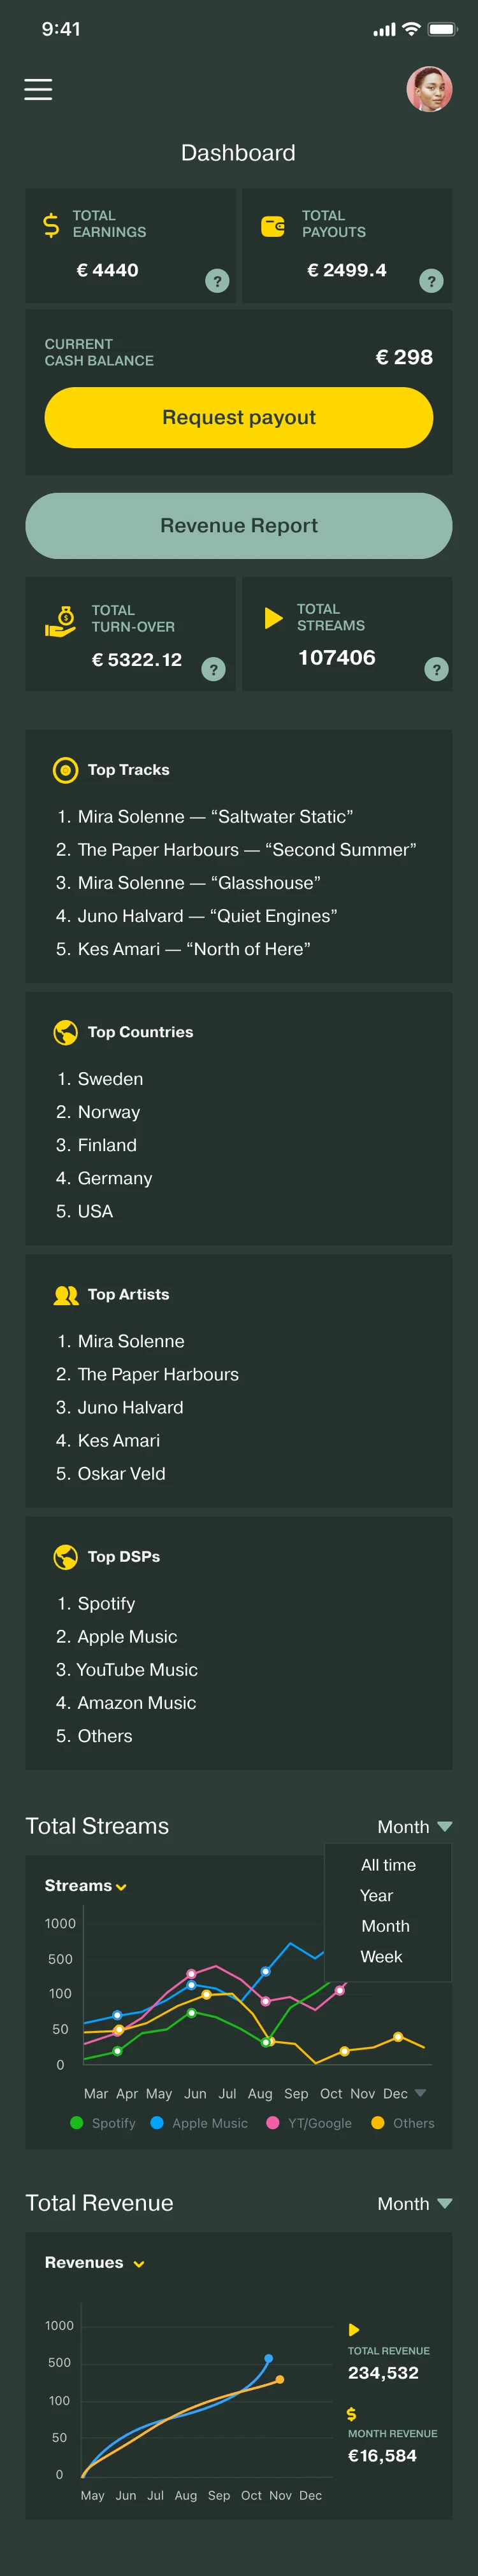Expand the Streams chart selector
Image resolution: width=478 pixels, height=2576 pixels.
[86, 1886]
